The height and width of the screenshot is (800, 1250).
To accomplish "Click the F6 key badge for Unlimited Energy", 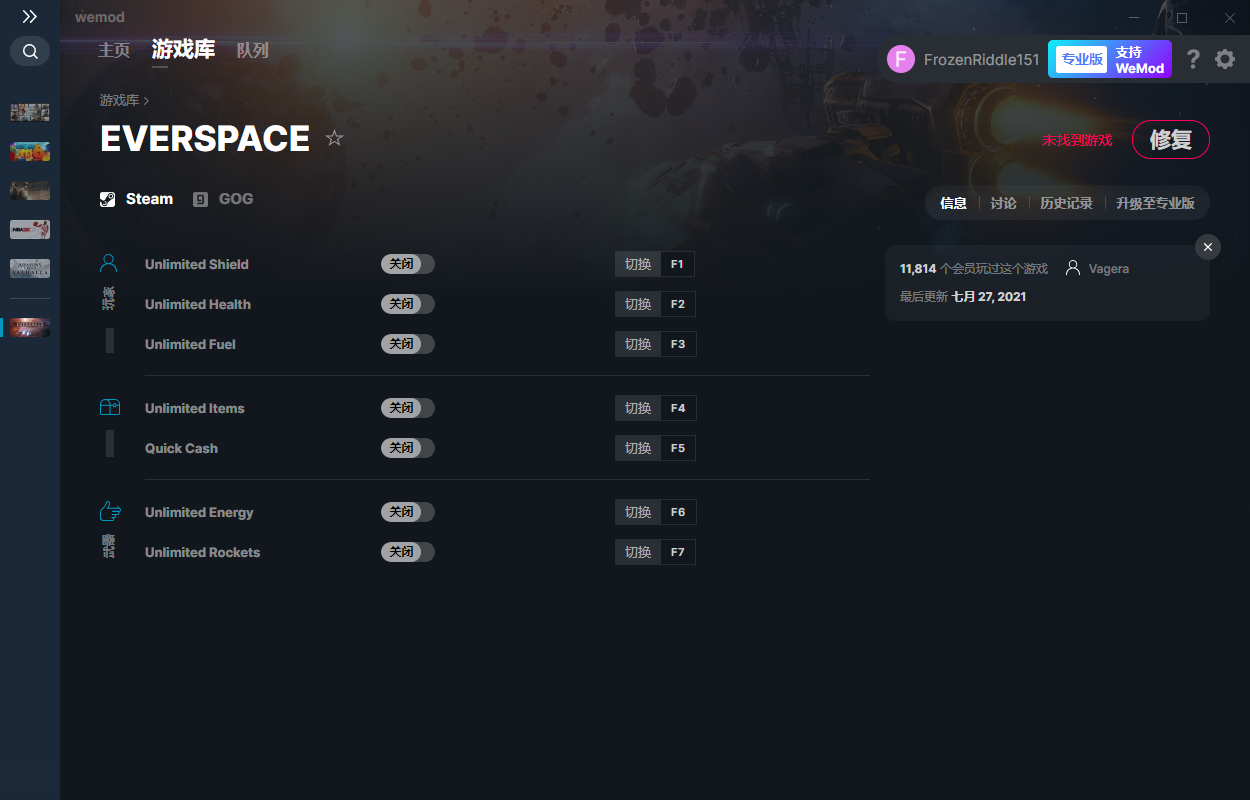I will click(678, 512).
